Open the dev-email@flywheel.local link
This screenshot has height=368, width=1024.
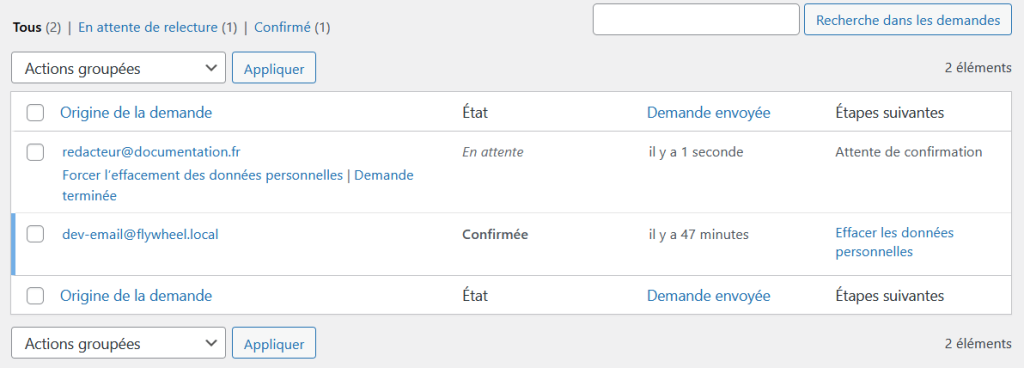point(140,234)
